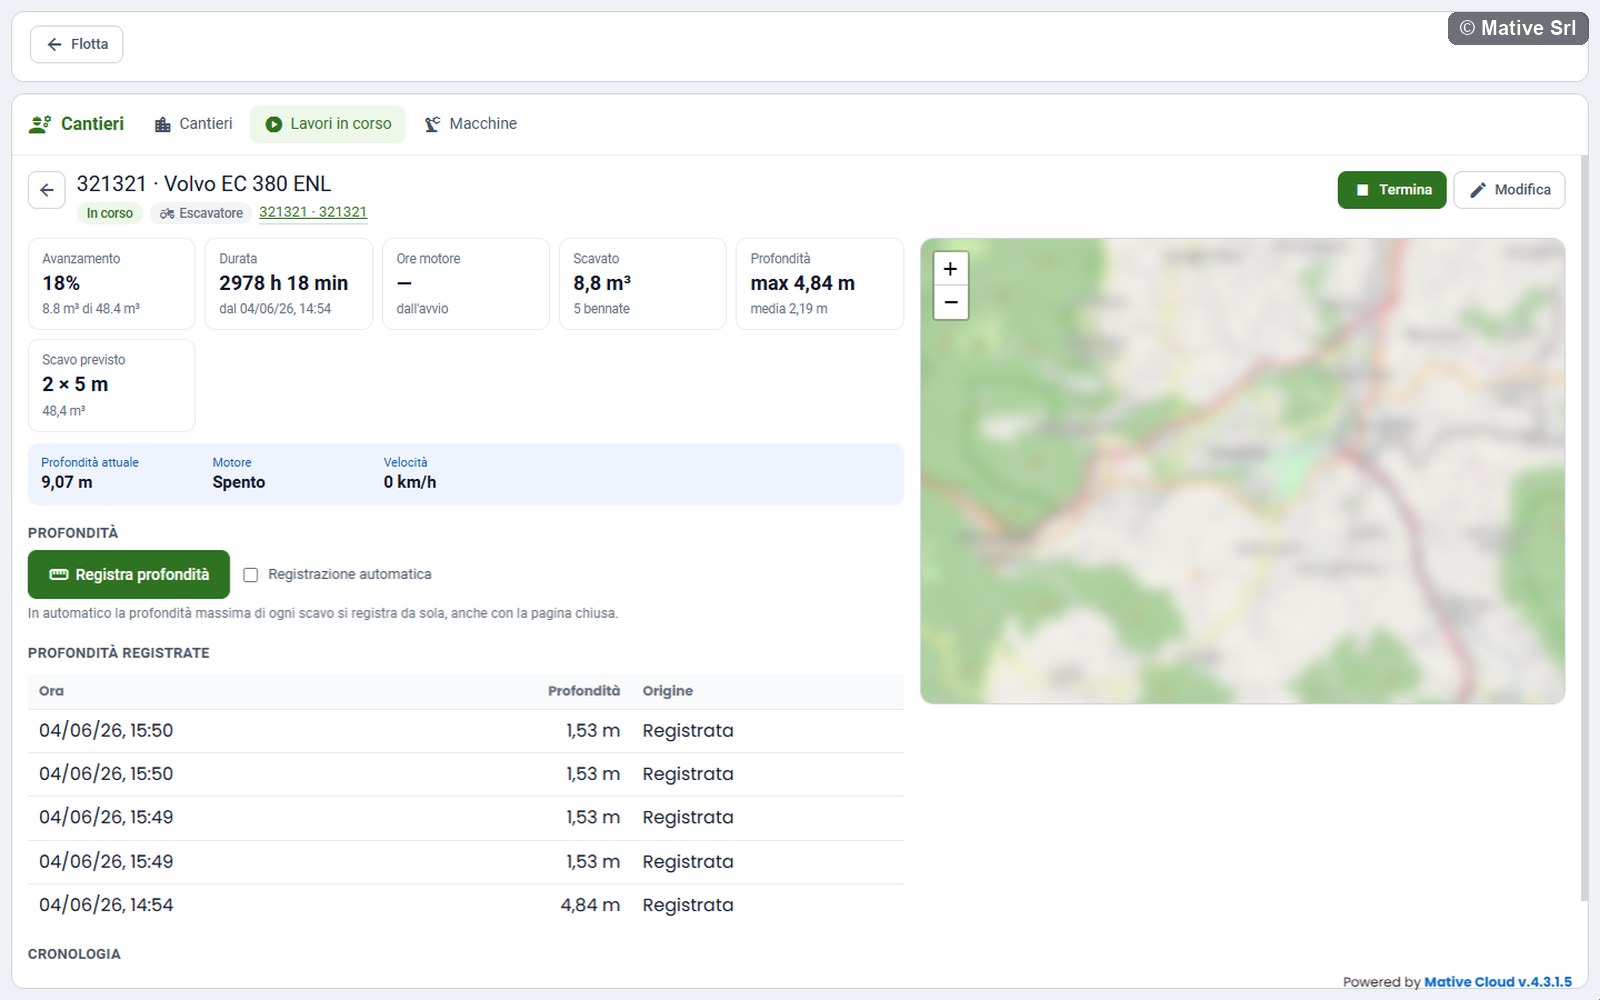This screenshot has width=1600, height=1000.
Task: Click the Durata 2978 h 18 min value
Action: 284,283
